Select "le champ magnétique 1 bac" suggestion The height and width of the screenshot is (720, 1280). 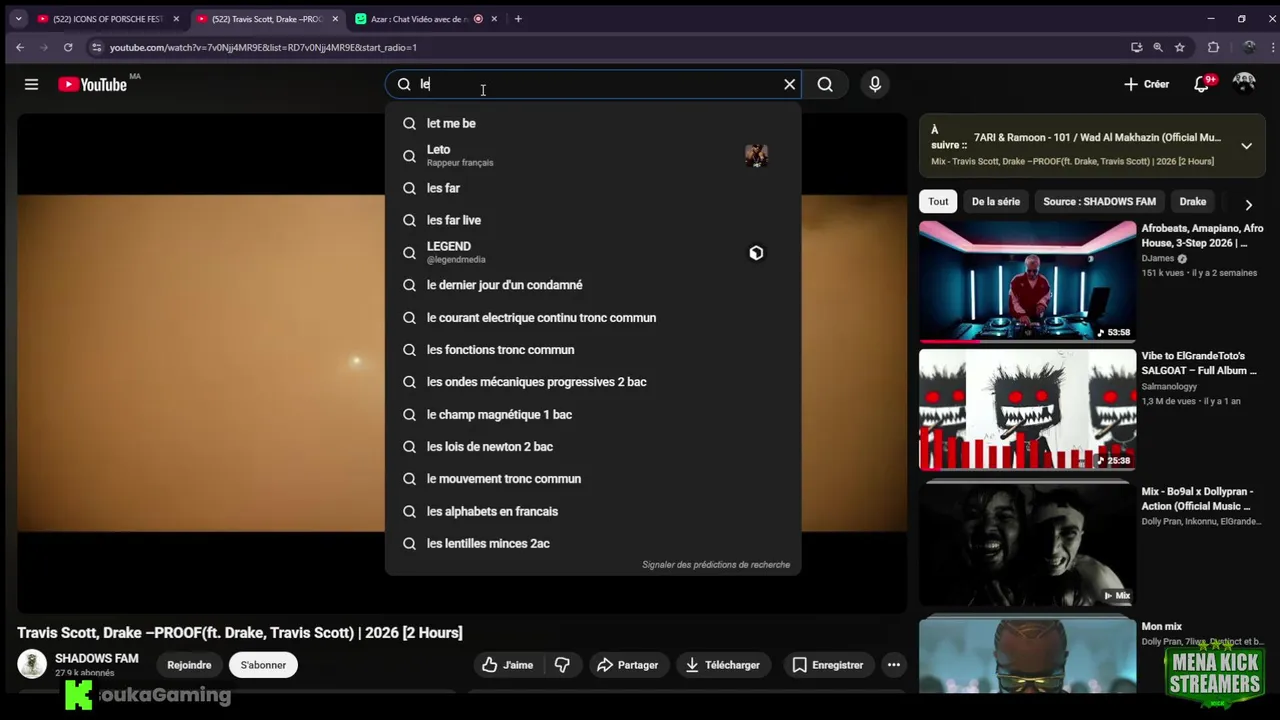(x=593, y=414)
